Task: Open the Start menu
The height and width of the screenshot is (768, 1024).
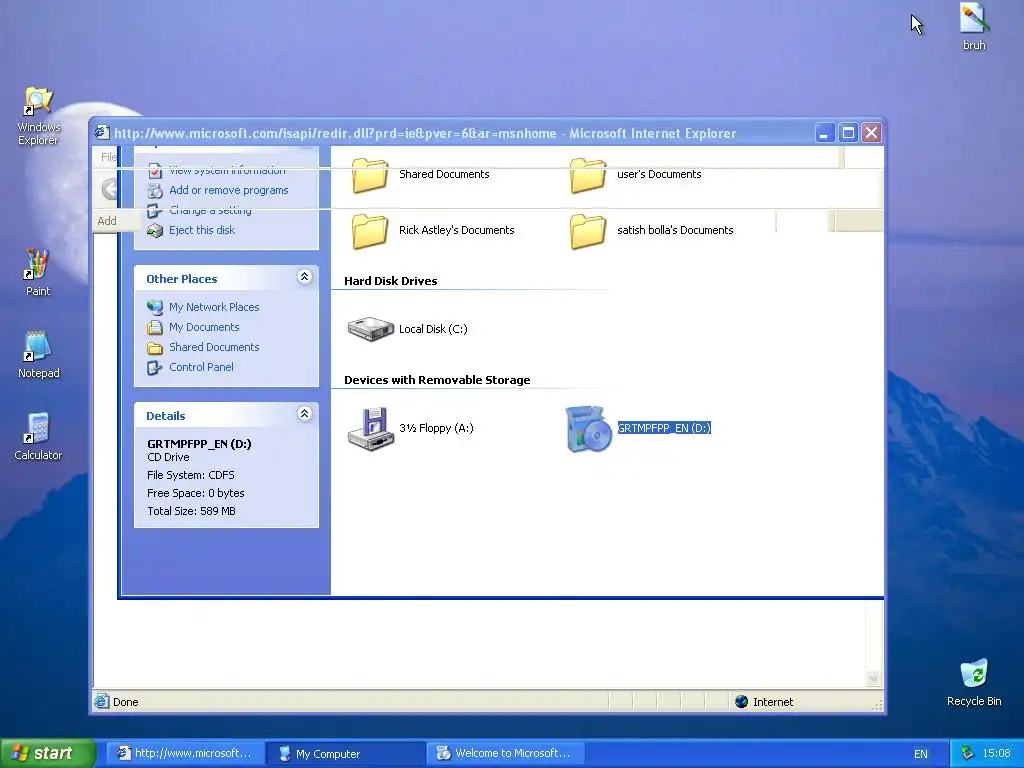Action: (x=48, y=753)
